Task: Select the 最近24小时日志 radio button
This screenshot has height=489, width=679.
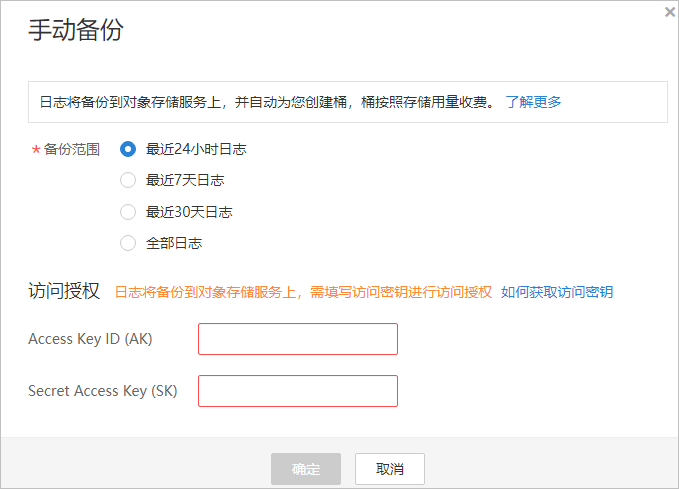Action: [128, 149]
